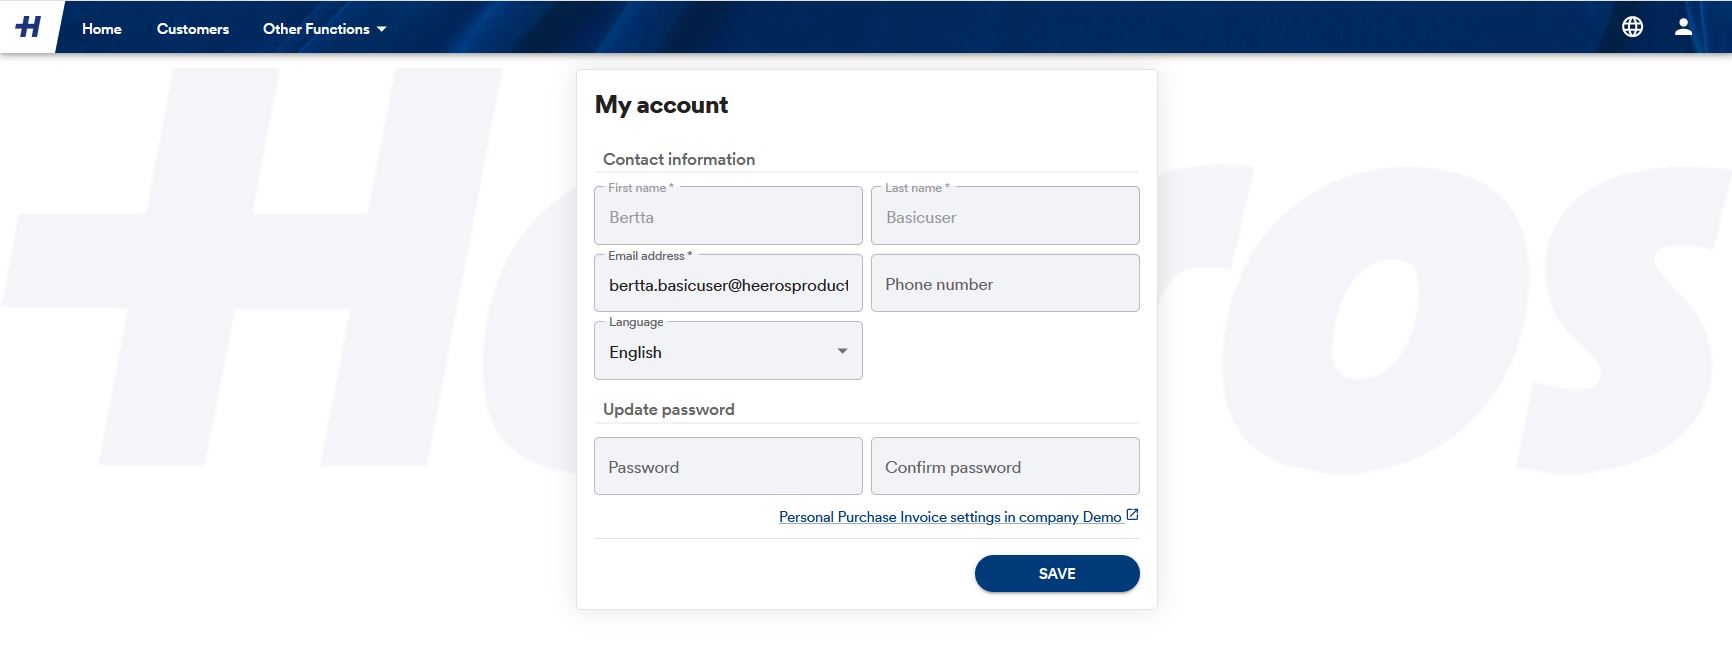Click the Confirm password field
This screenshot has height=668, width=1732.
point(1005,466)
